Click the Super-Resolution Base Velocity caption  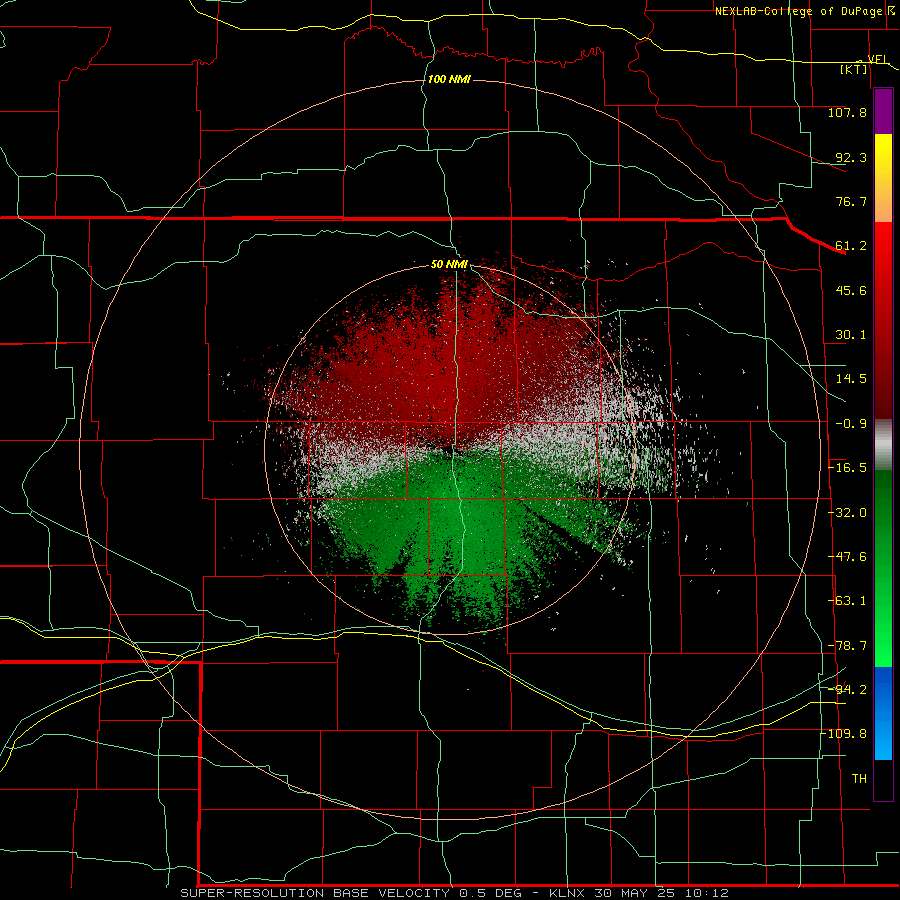click(455, 893)
